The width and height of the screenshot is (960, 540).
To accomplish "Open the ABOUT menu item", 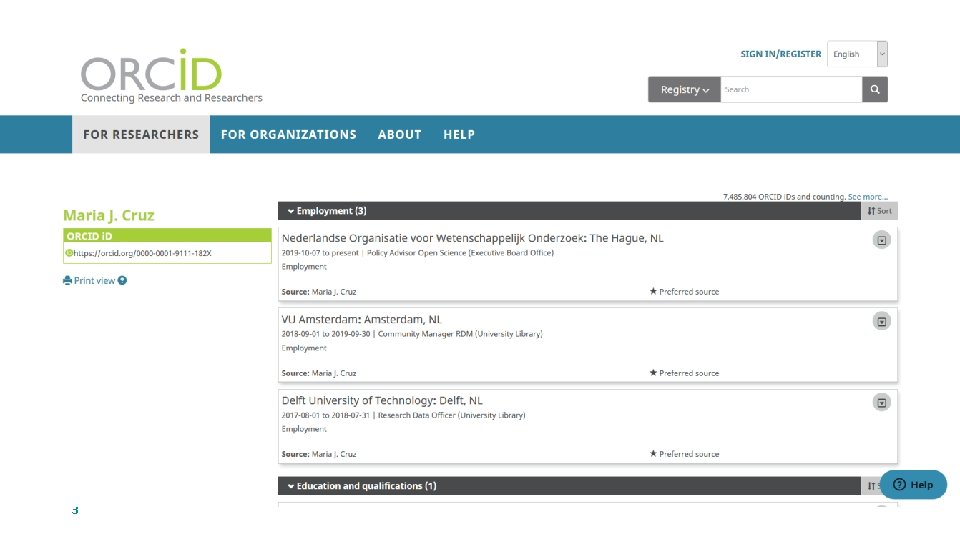I will (399, 134).
